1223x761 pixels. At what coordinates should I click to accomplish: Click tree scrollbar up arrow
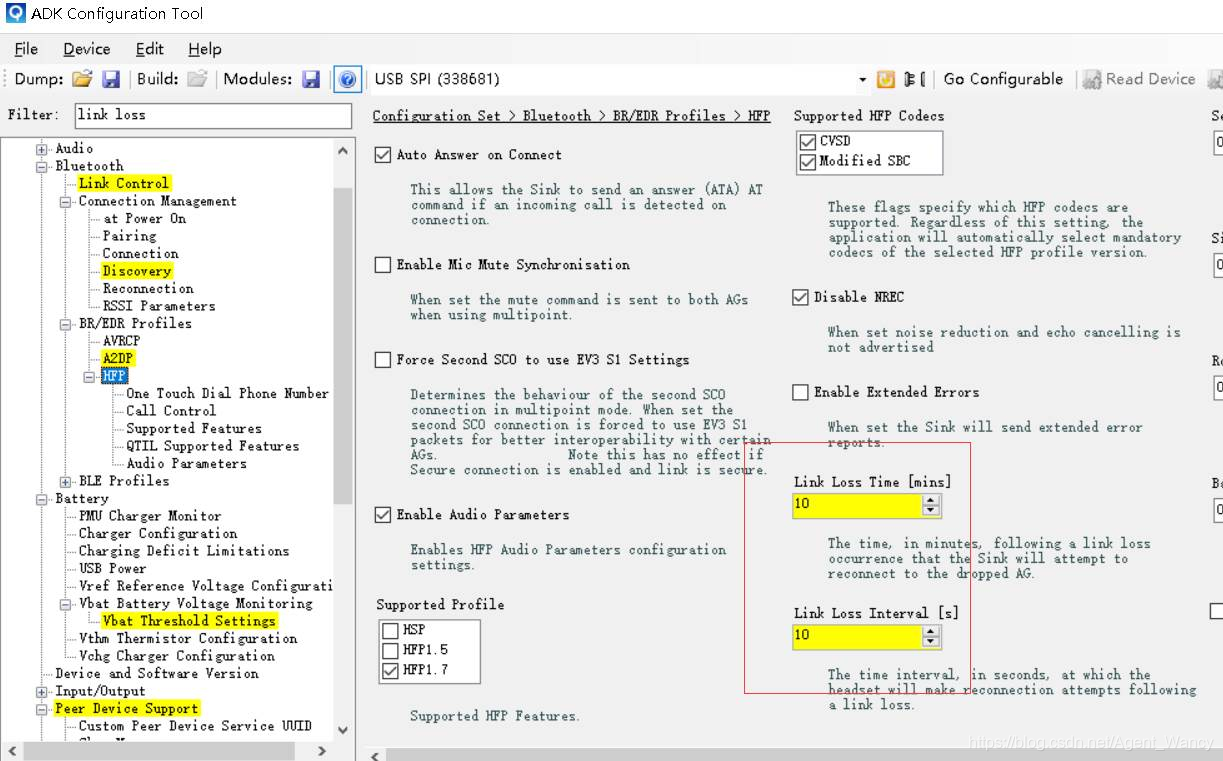(x=343, y=150)
